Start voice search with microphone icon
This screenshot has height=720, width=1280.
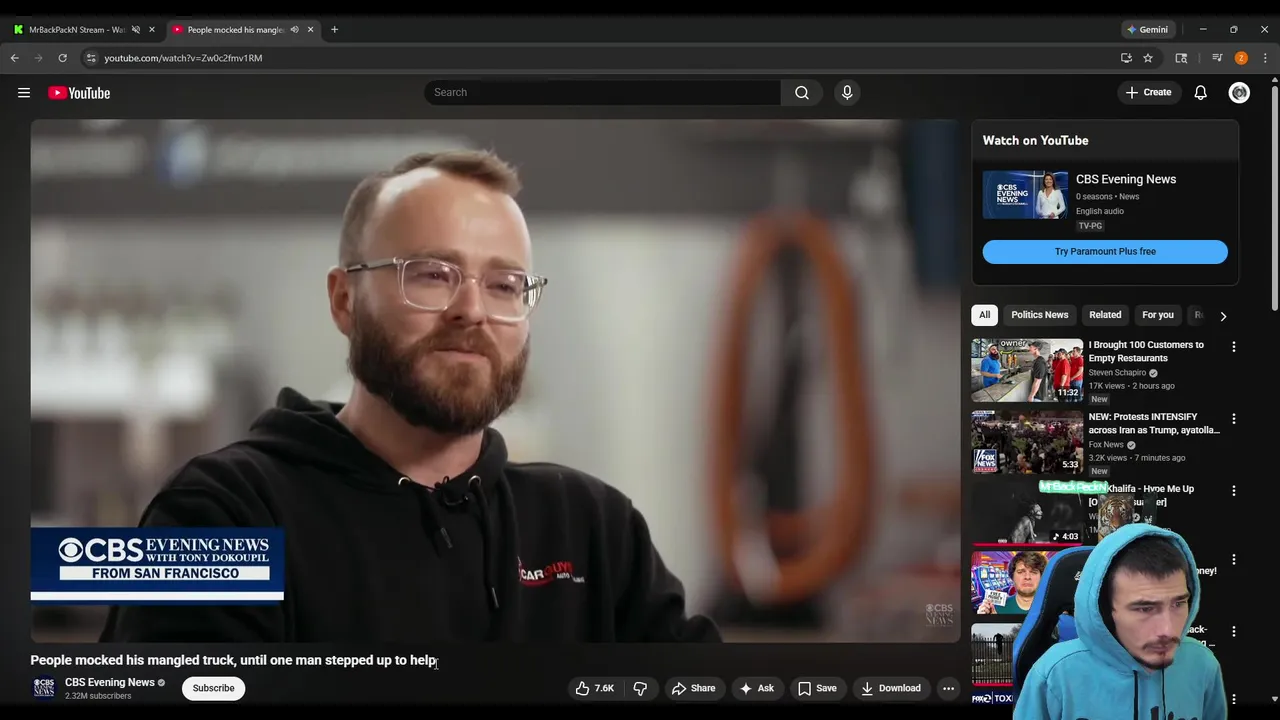847,92
